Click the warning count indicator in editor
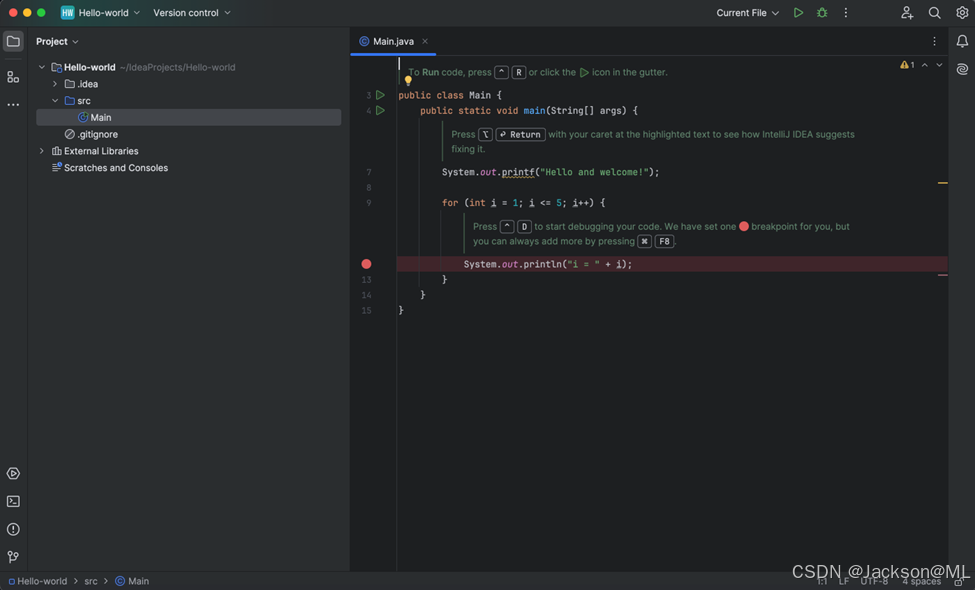 906,65
